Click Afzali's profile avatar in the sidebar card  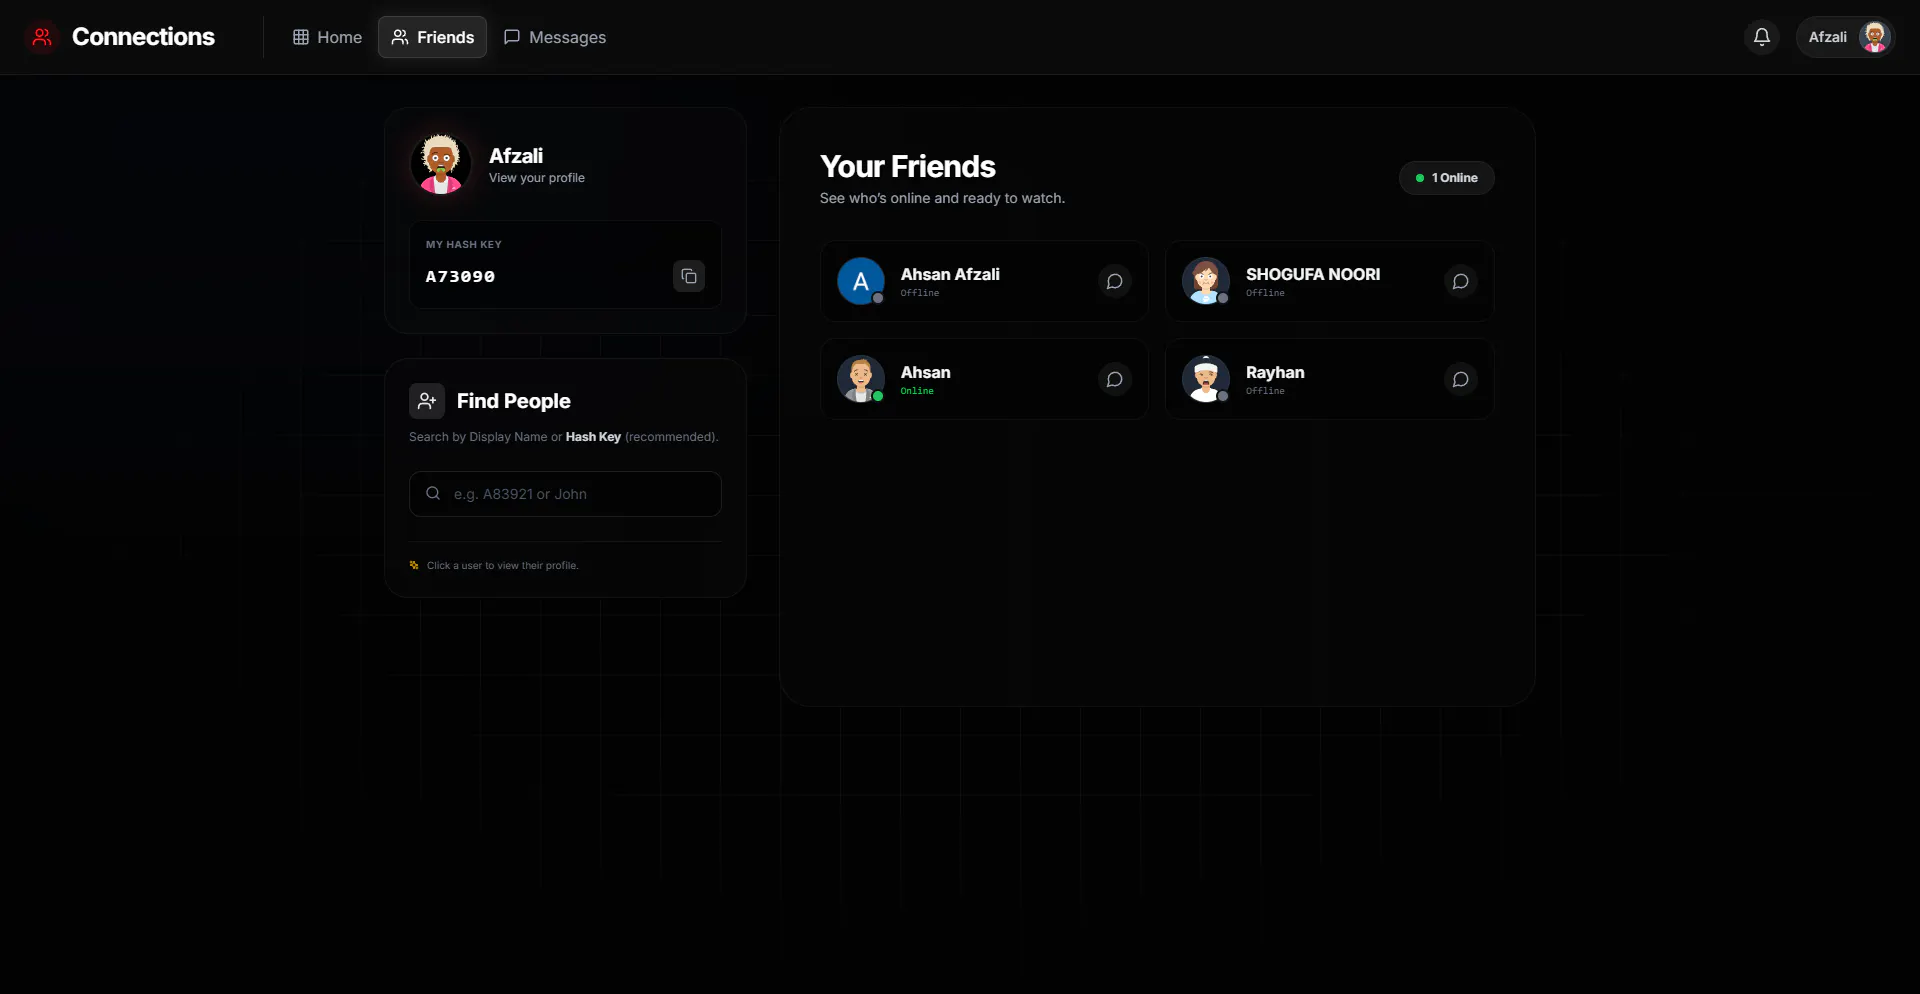click(440, 164)
